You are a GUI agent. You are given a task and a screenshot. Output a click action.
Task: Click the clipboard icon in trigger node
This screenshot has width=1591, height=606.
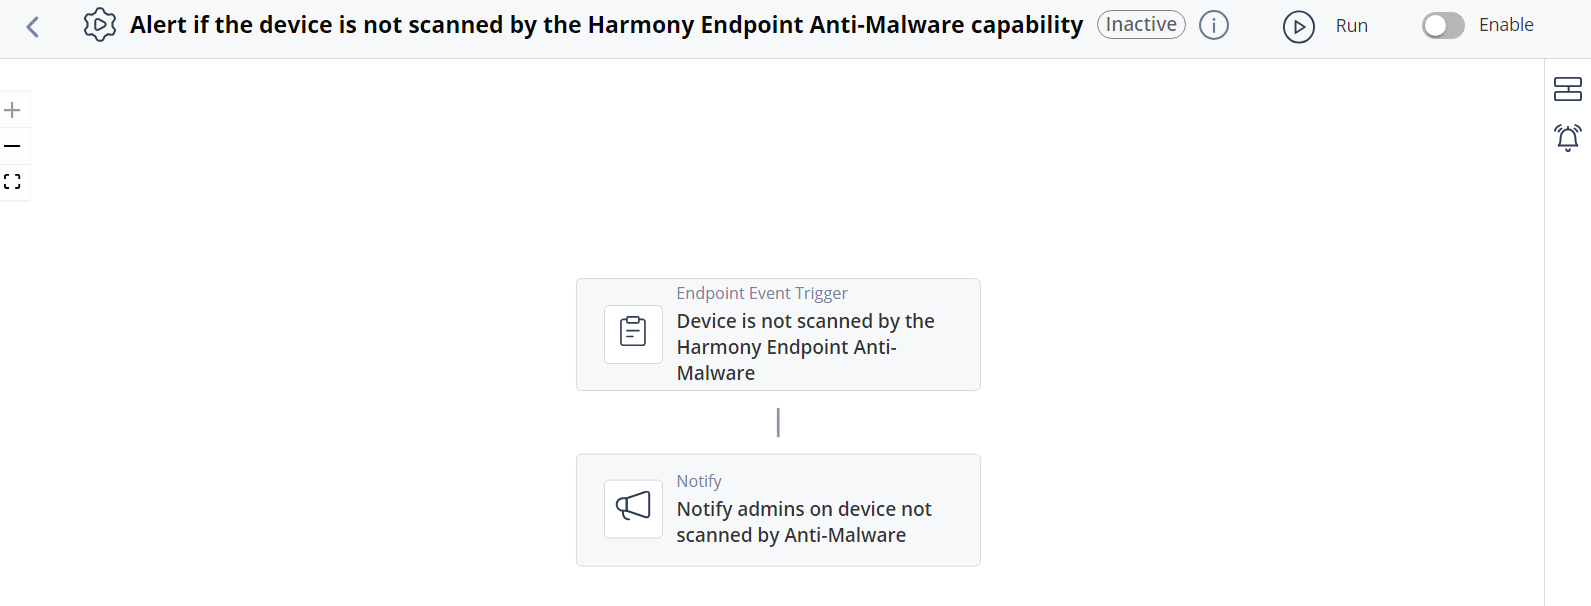pos(633,334)
